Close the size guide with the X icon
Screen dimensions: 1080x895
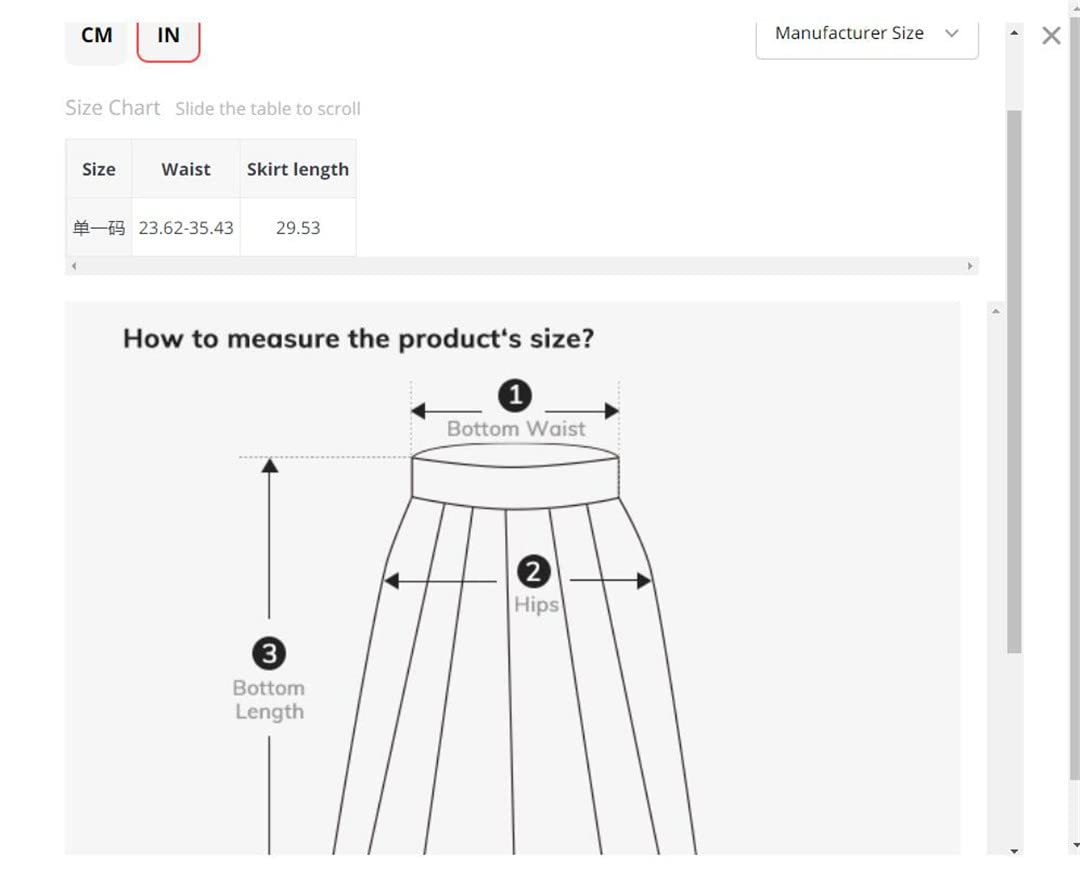1051,35
